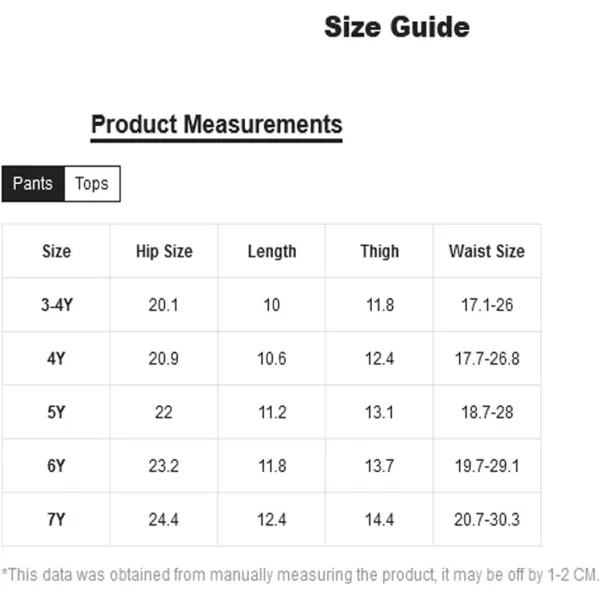The image size is (600, 600).
Task: Select the Waist Size column header
Action: coord(487,251)
